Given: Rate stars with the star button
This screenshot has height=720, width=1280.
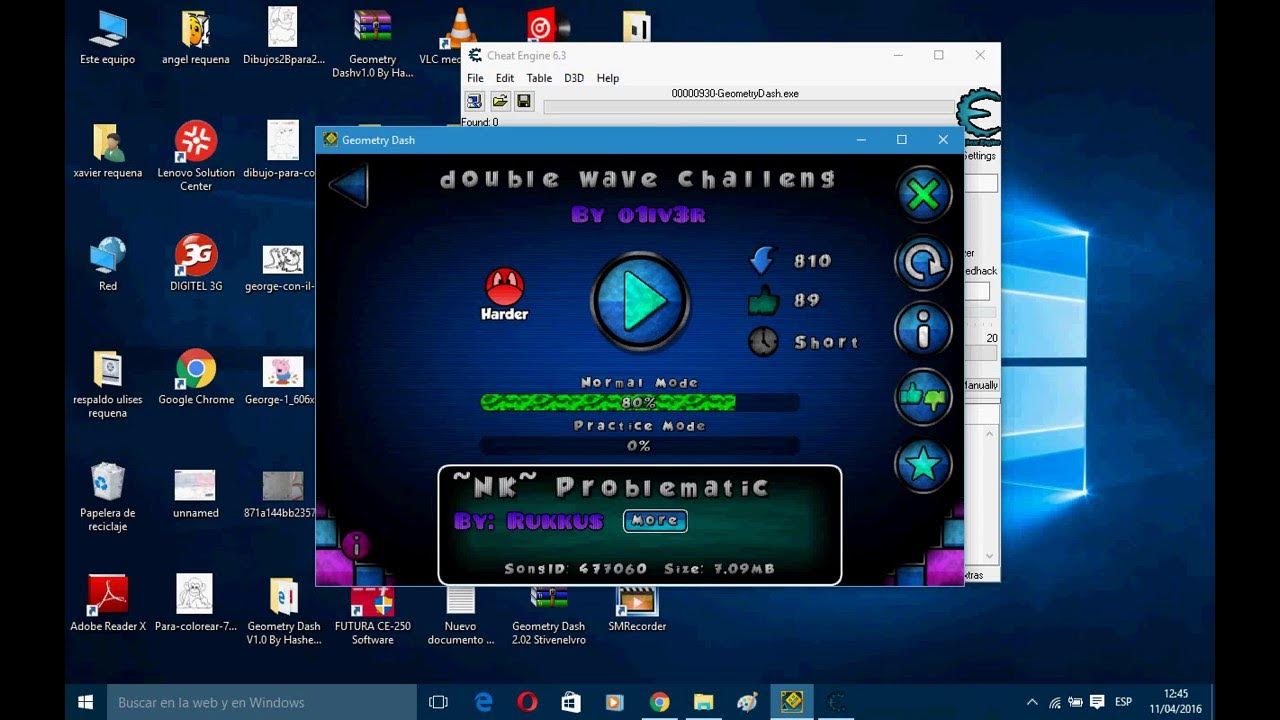Looking at the screenshot, I should [x=923, y=464].
